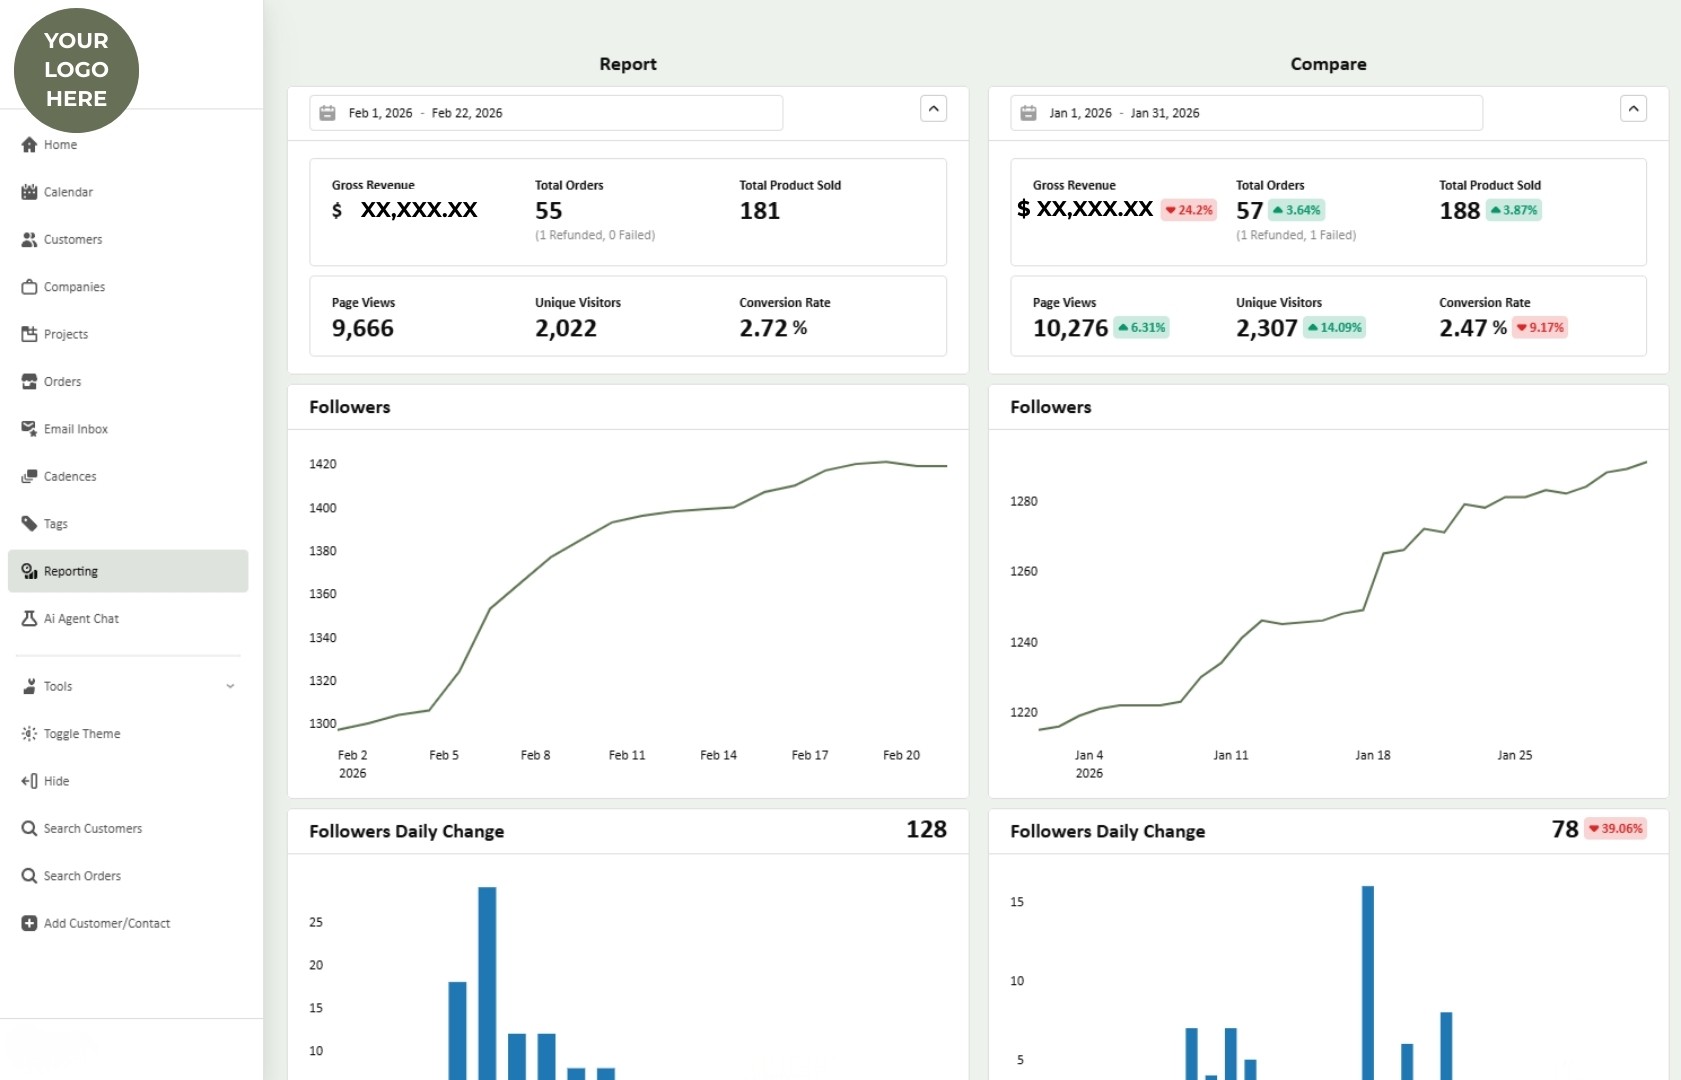Open Companies briefcase icon
1681x1080 pixels.
pos(29,287)
